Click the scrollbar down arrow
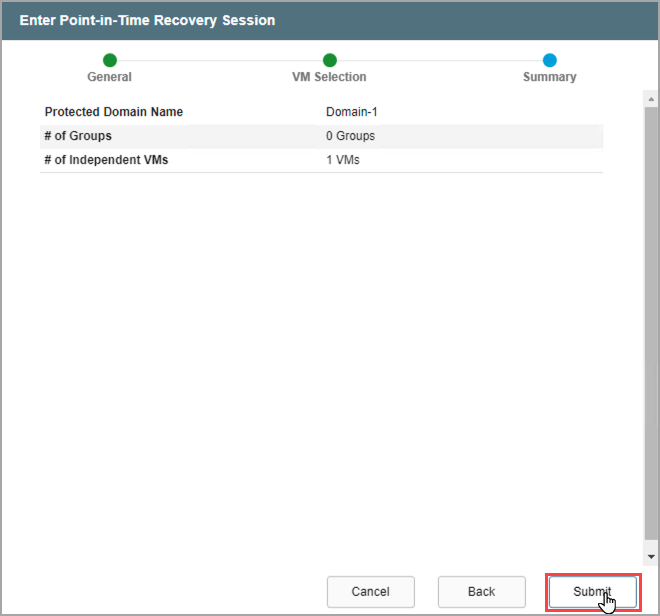The image size is (660, 616). [651, 556]
